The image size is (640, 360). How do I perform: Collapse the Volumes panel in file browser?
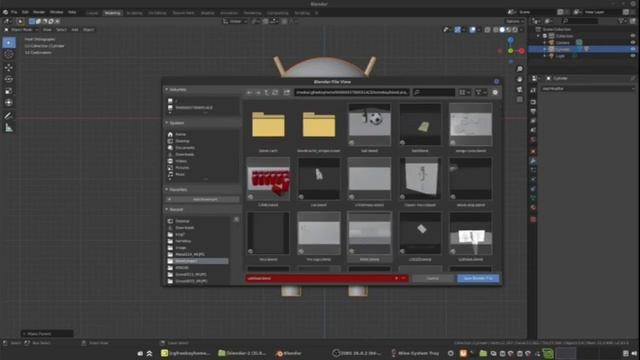[167, 89]
